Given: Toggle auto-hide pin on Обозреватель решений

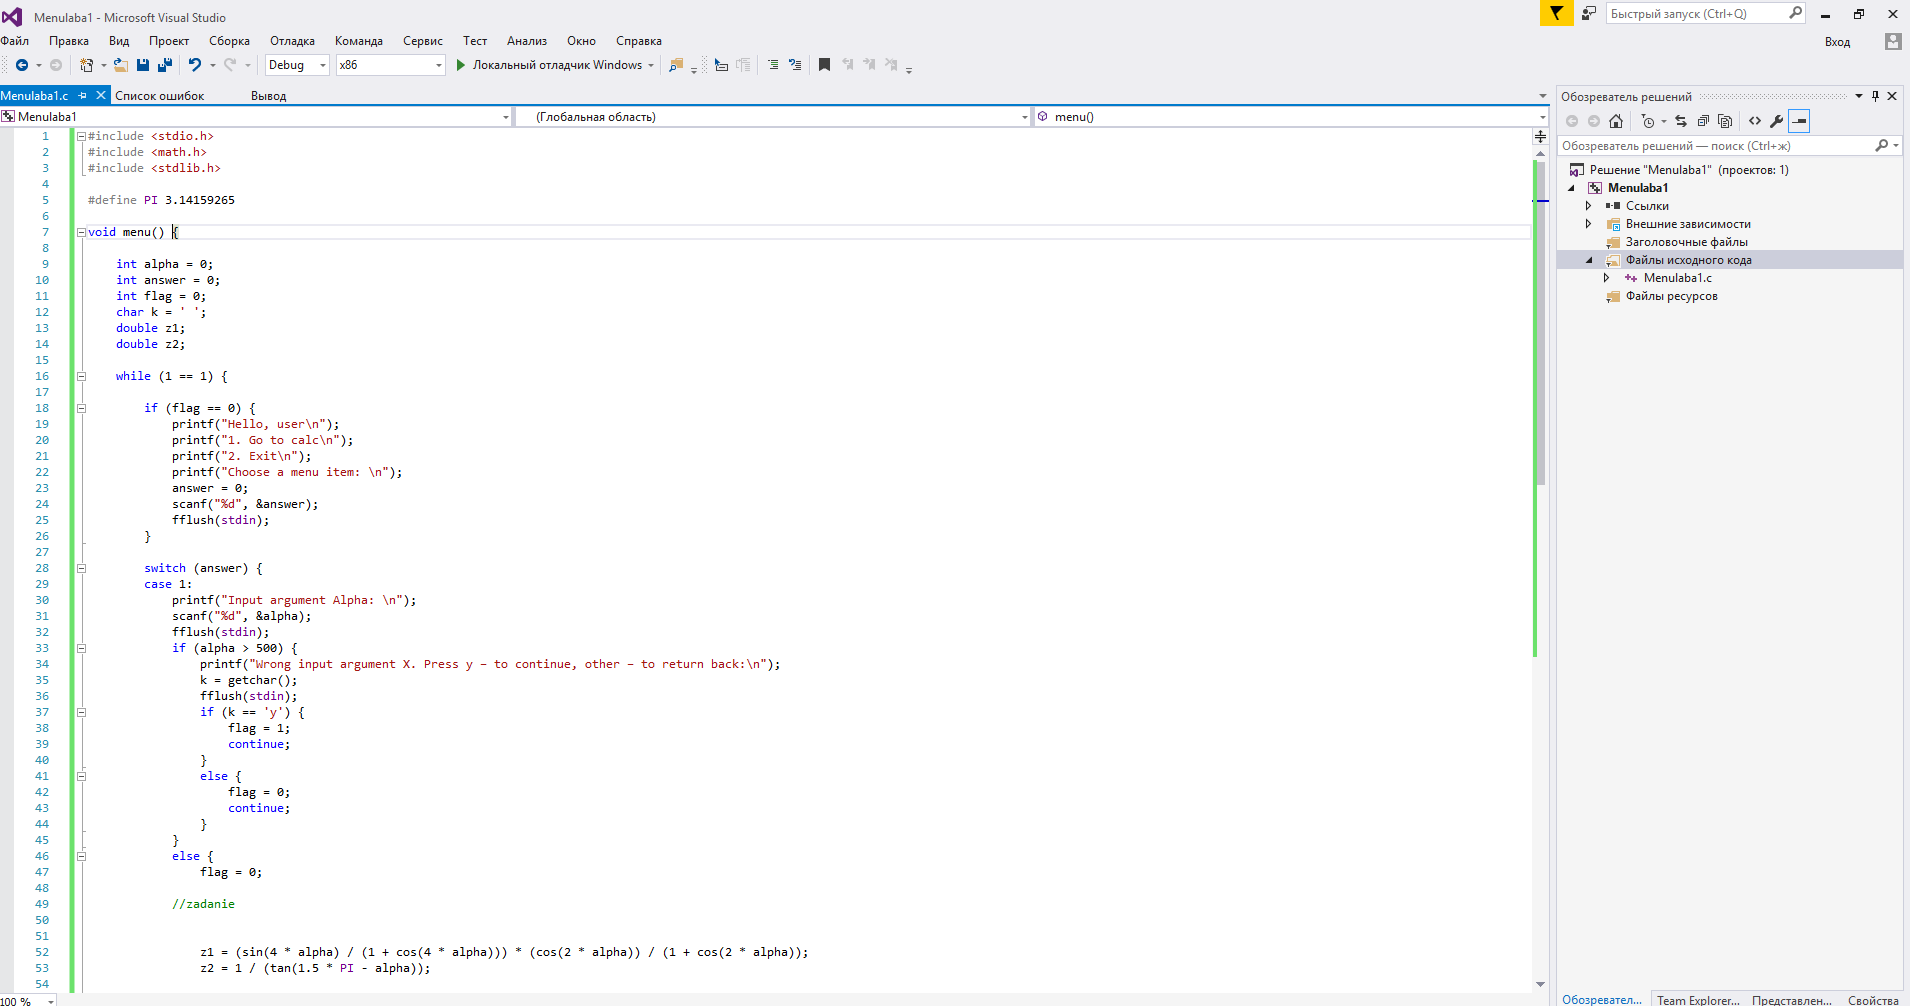Looking at the screenshot, I should pos(1875,96).
